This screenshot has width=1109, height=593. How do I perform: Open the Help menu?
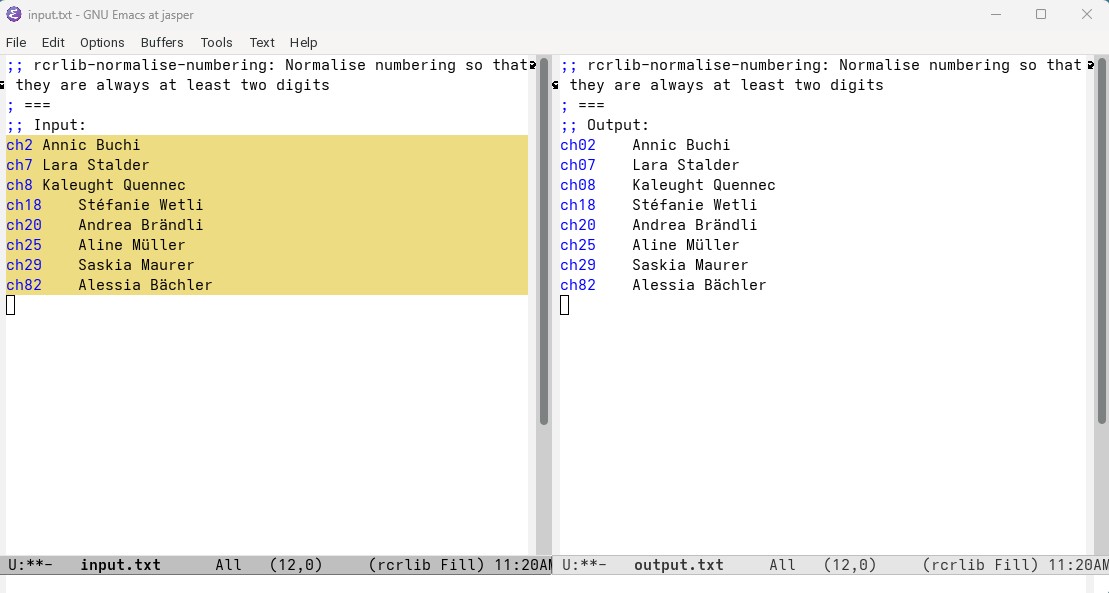tap(303, 42)
